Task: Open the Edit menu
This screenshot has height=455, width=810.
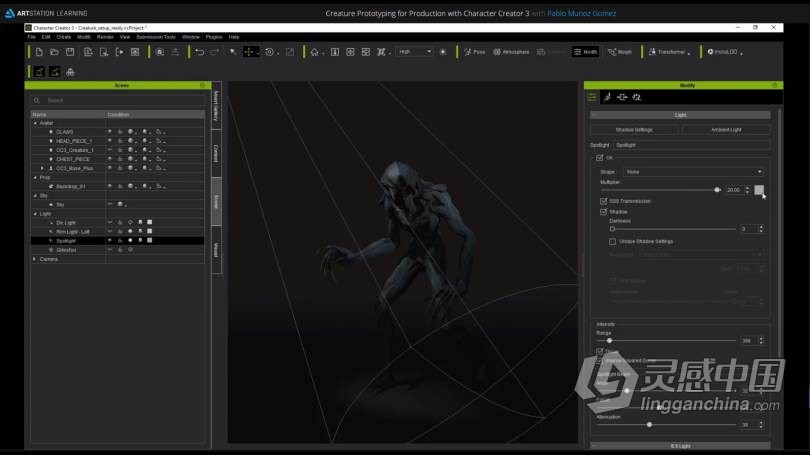Action: tap(46, 37)
